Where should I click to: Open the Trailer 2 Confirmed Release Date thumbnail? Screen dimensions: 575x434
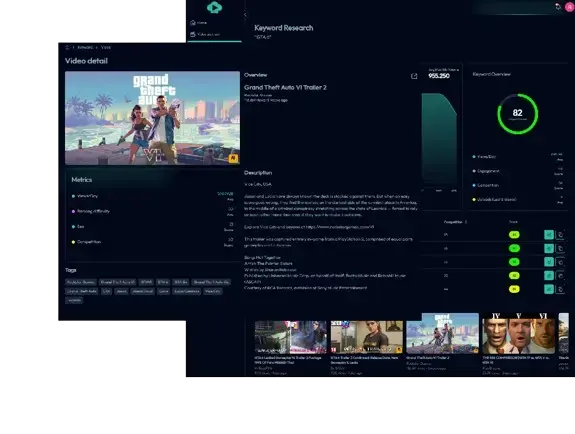tap(367, 337)
